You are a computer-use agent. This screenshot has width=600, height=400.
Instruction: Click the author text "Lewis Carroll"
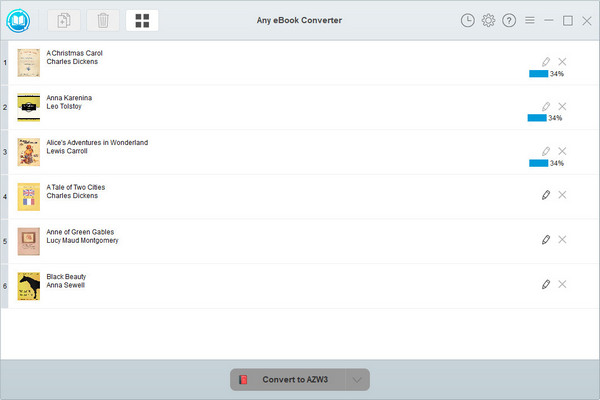(67, 151)
